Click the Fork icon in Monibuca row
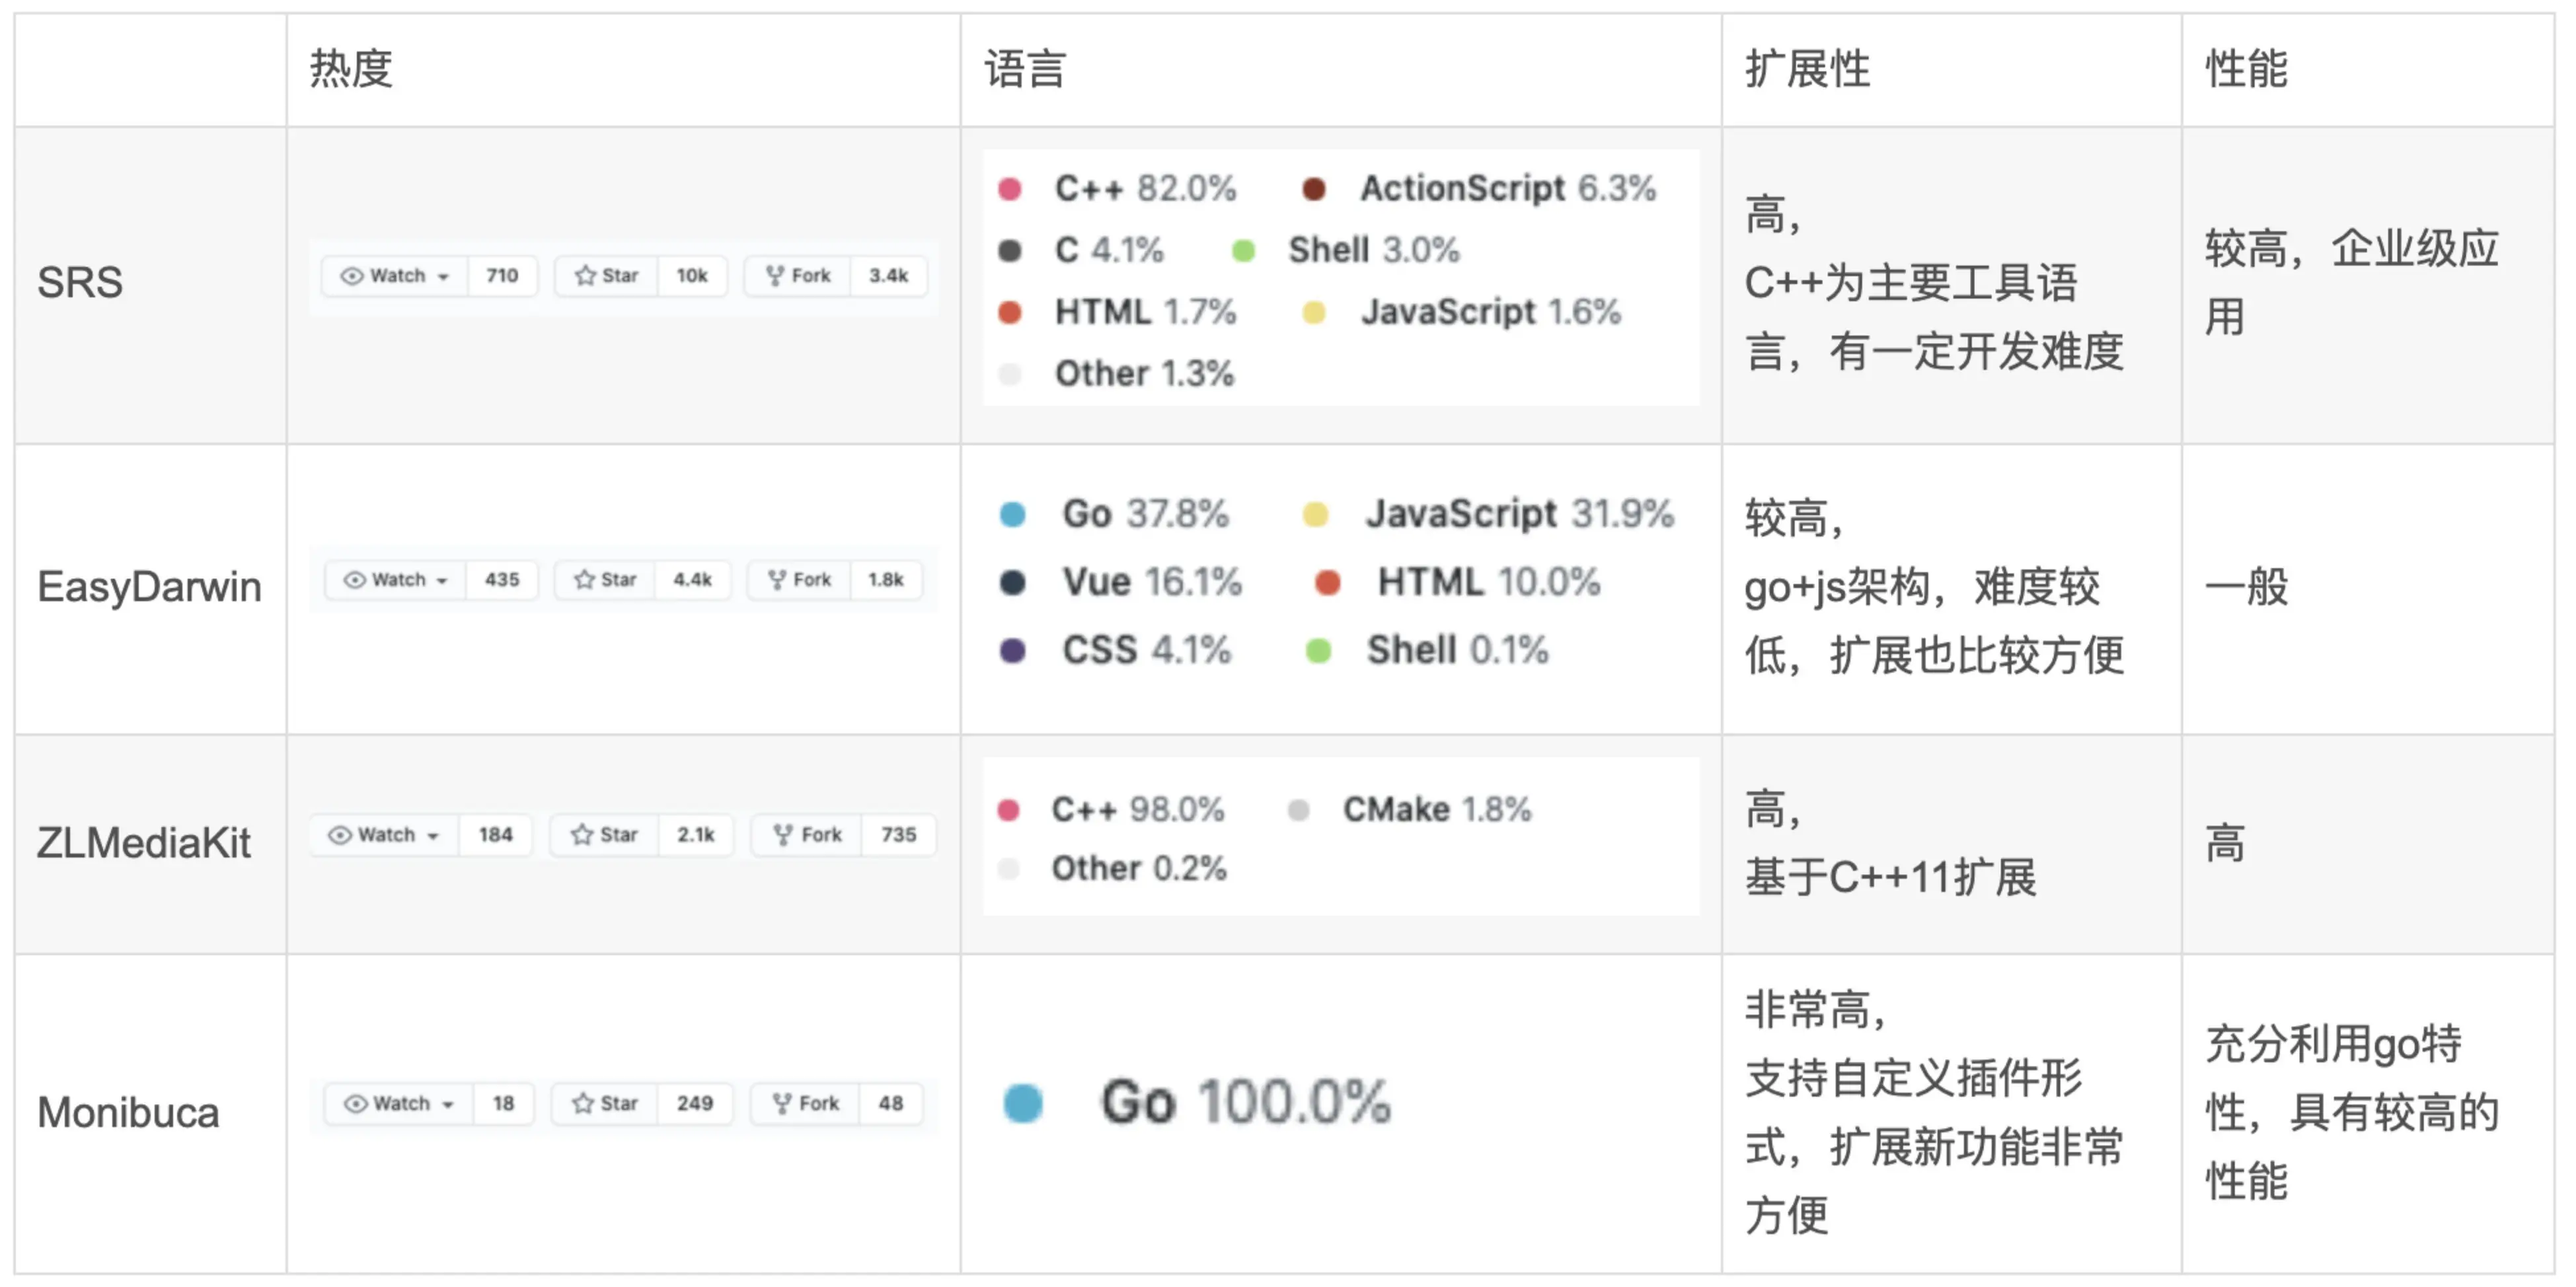 point(782,1104)
